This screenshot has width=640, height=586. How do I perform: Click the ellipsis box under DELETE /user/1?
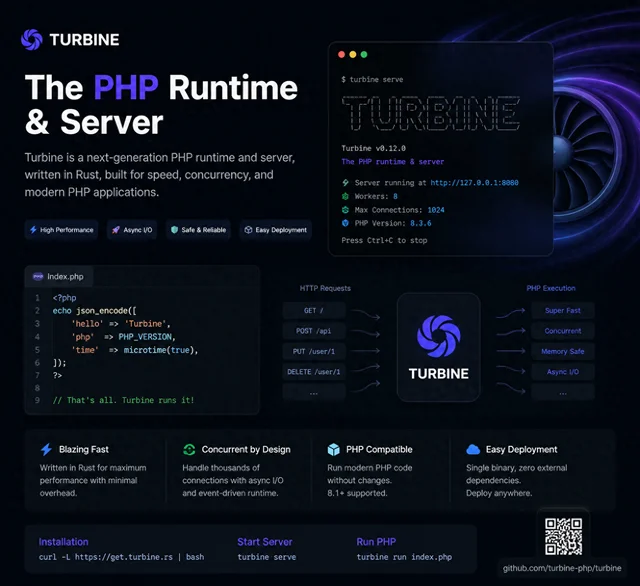[x=314, y=392]
